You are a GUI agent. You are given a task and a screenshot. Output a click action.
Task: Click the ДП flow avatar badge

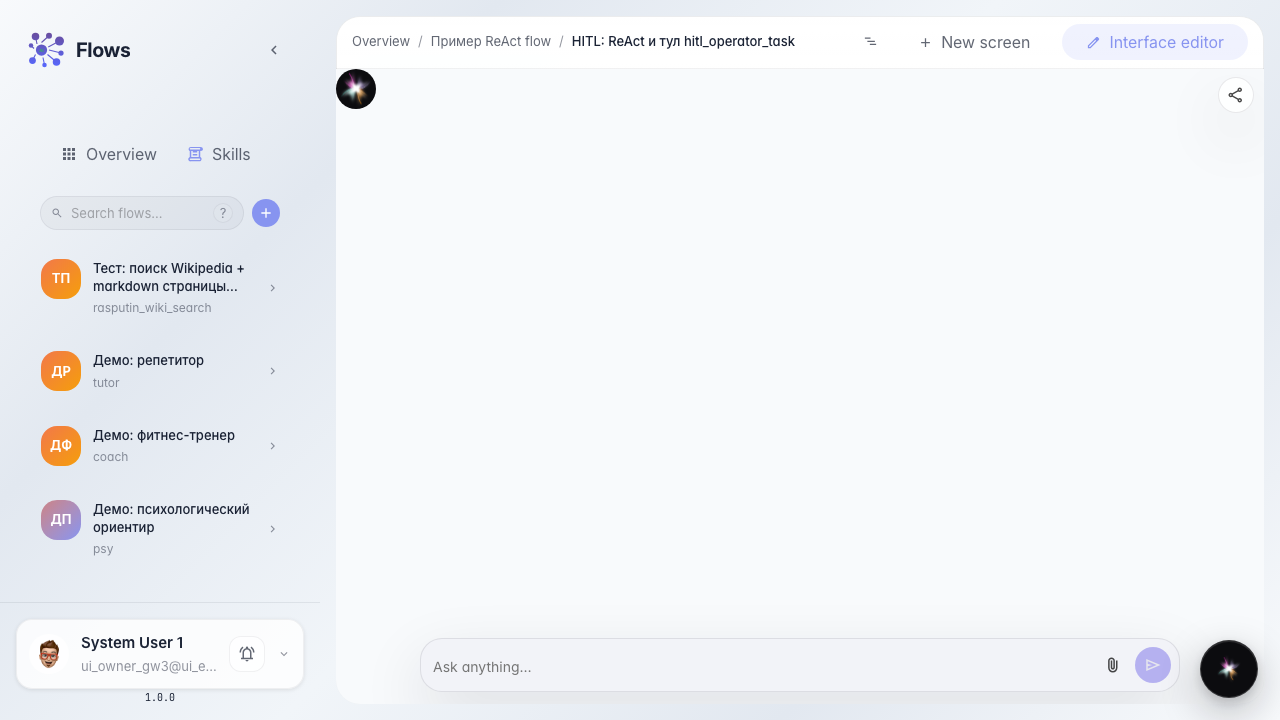61,520
